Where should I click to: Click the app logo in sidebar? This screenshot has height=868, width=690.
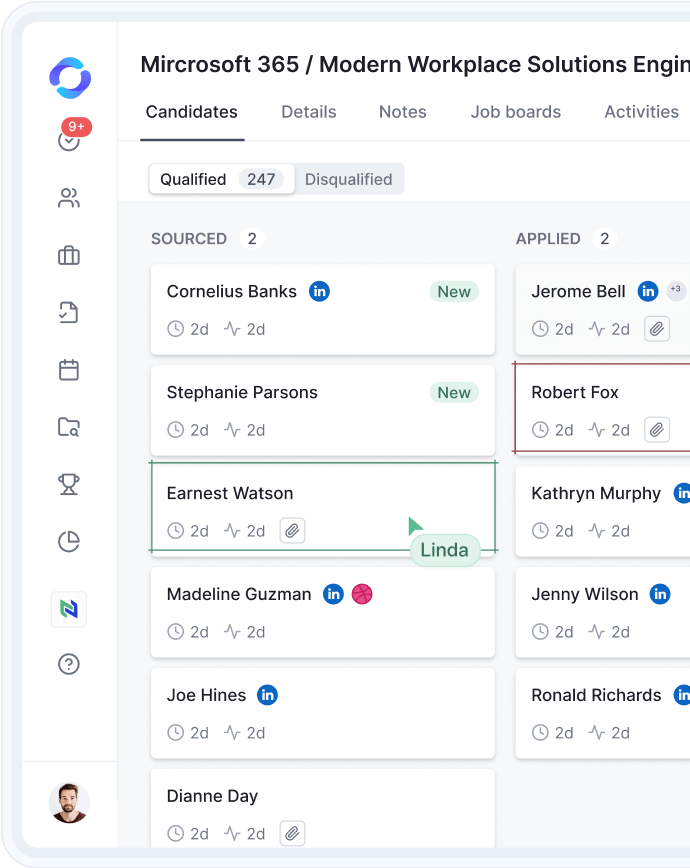pos(70,78)
